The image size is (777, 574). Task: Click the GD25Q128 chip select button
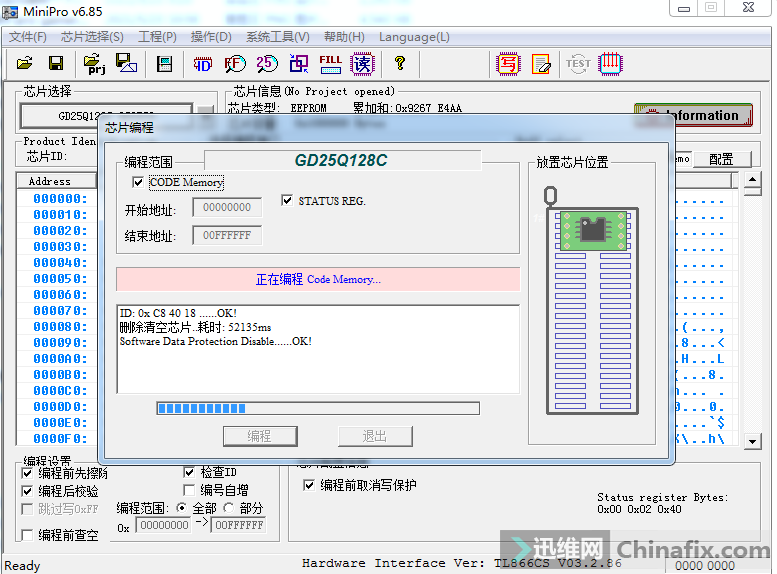[x=106, y=115]
